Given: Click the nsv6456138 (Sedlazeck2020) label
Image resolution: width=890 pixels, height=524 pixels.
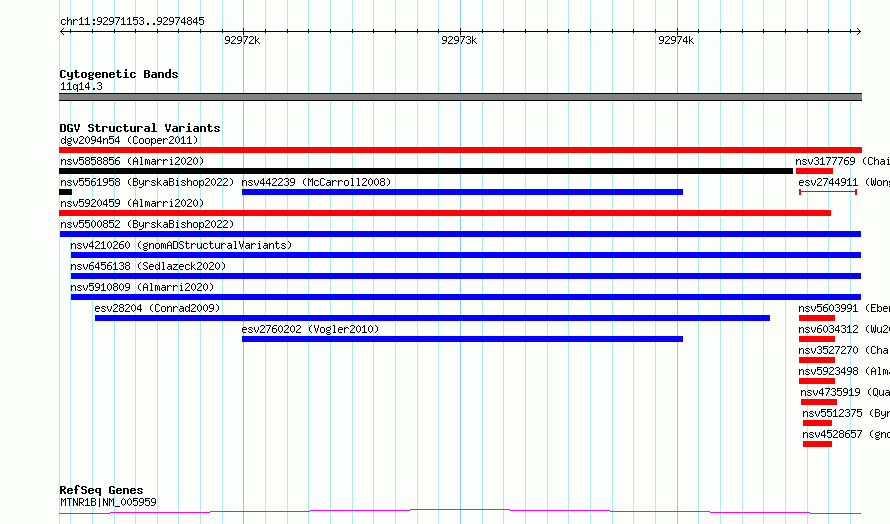Looking at the screenshot, I should [x=148, y=266].
